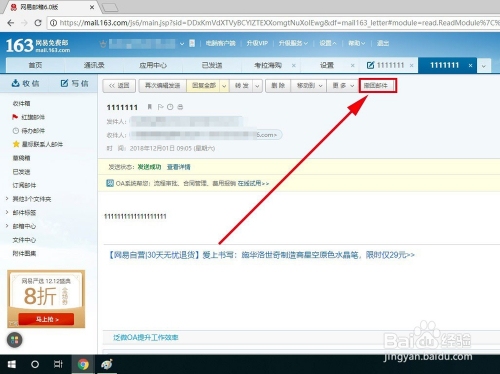Click the 退出 logout link

click(x=383, y=43)
